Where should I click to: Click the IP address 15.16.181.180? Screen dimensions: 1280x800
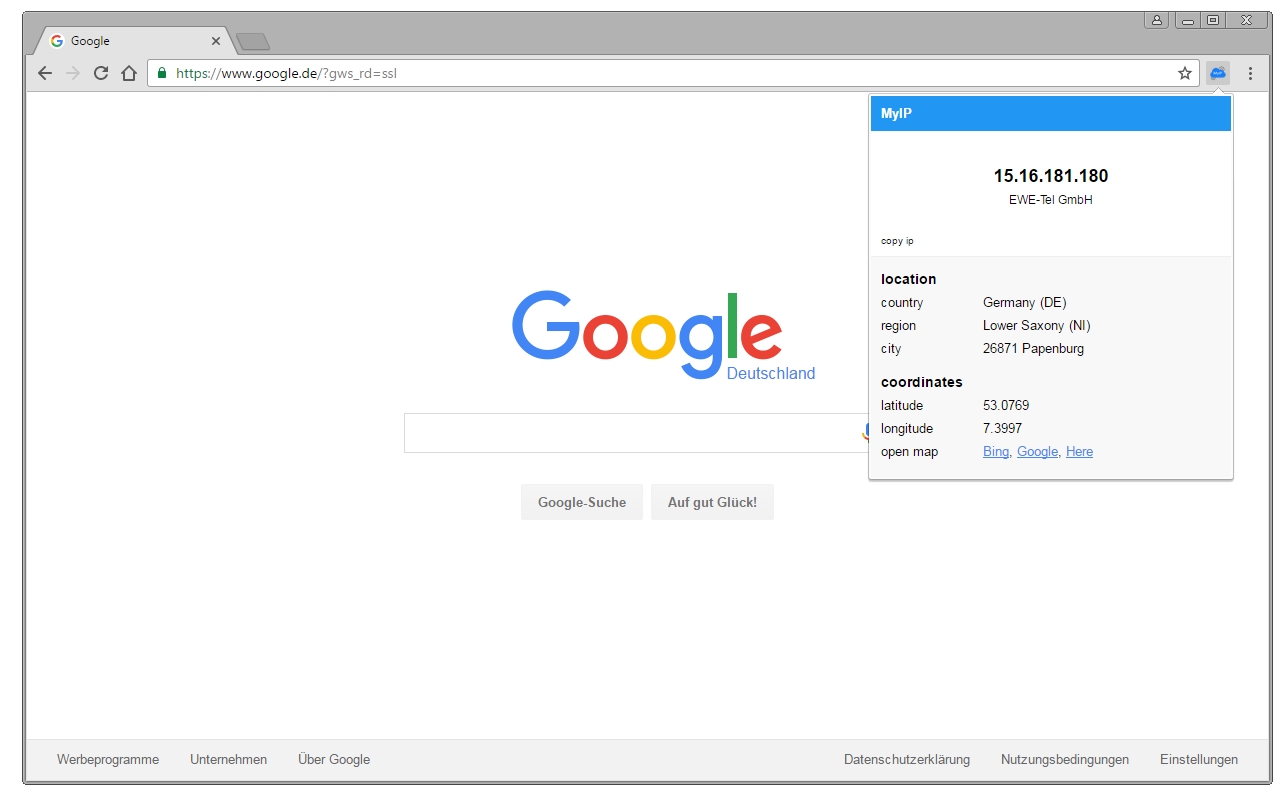click(1051, 176)
